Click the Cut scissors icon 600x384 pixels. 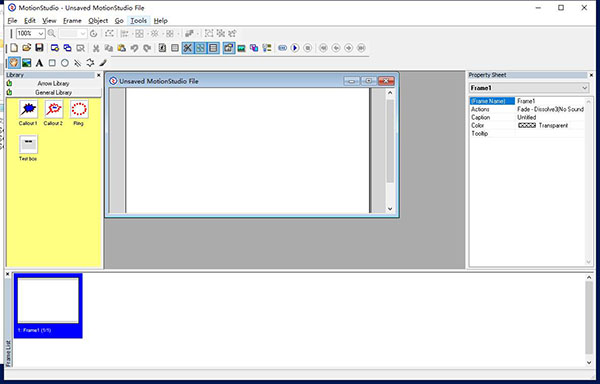96,48
